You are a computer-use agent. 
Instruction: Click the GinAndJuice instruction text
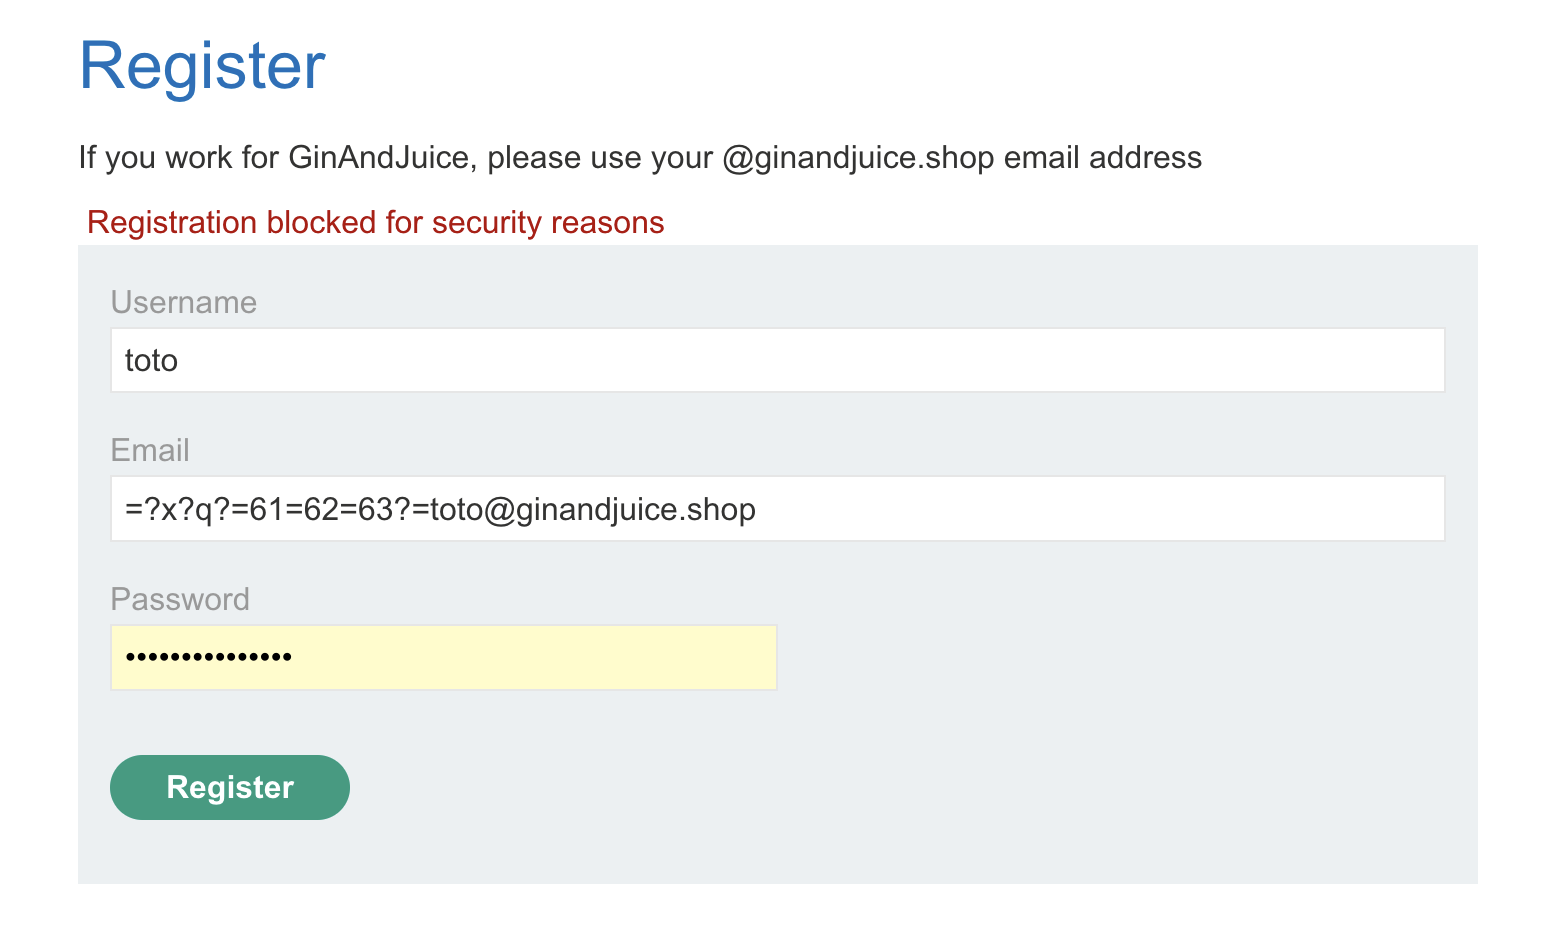coord(640,157)
